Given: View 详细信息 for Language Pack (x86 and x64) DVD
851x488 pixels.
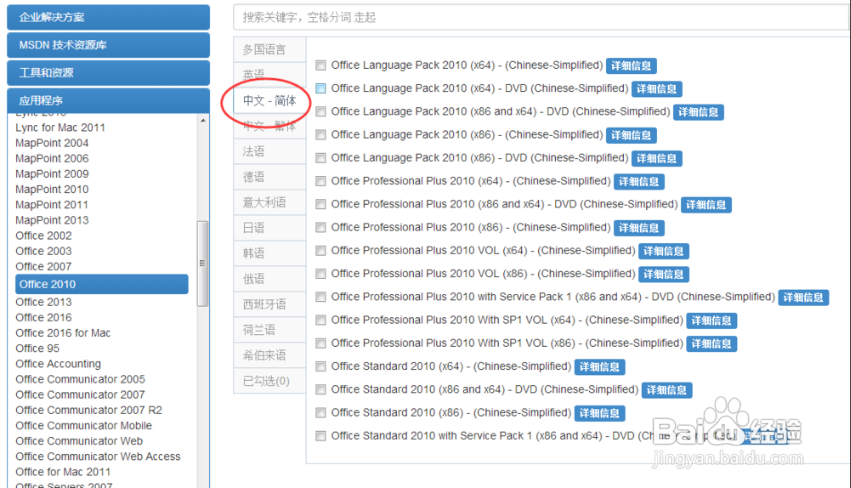Looking at the screenshot, I should [x=698, y=112].
